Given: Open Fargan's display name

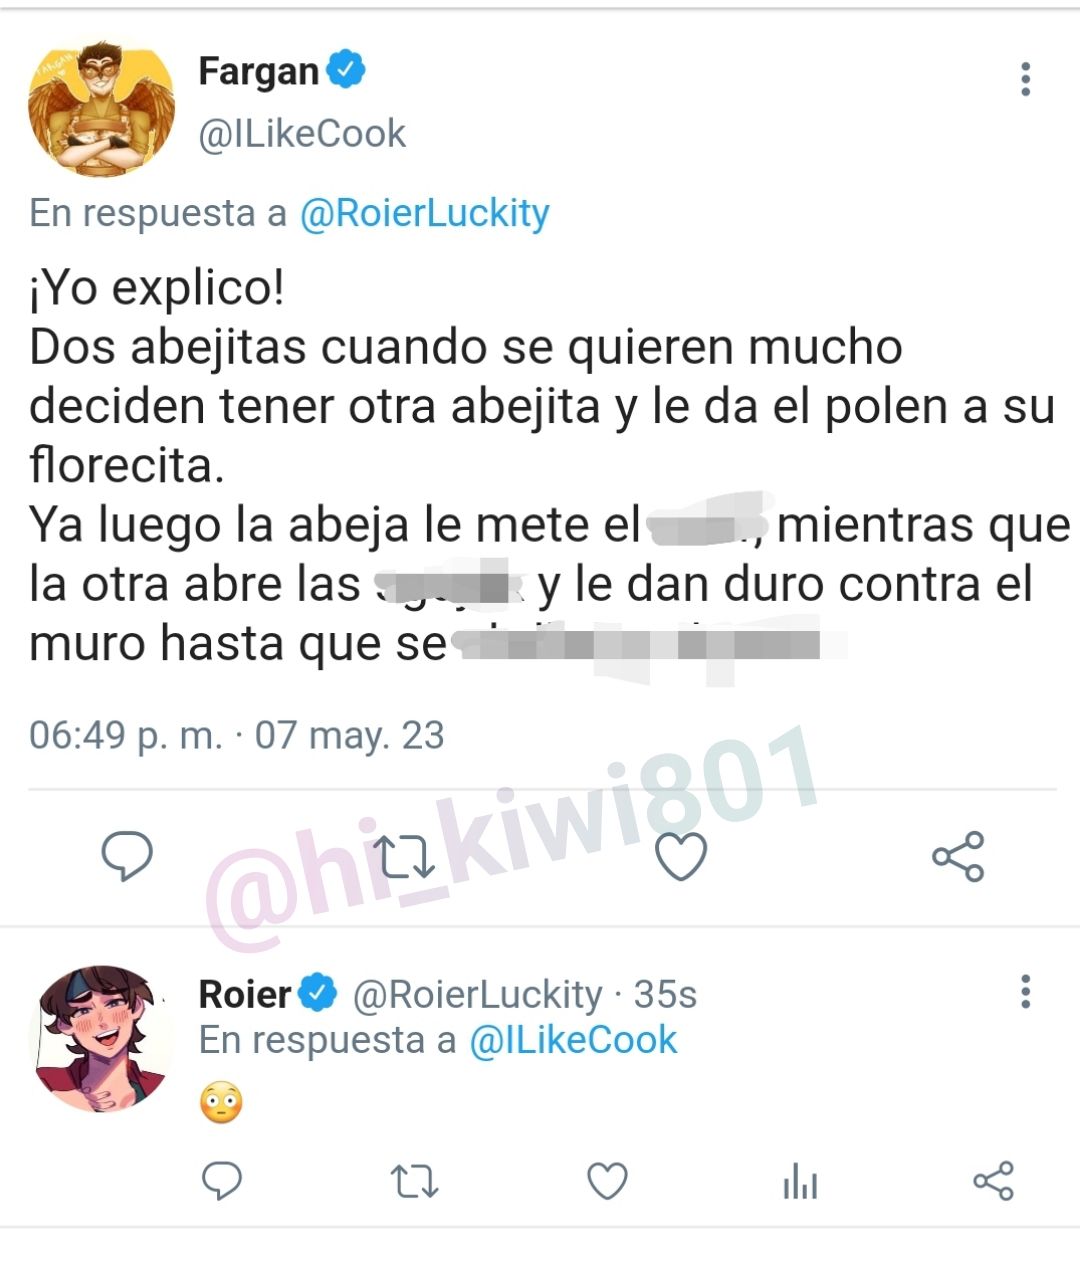Looking at the screenshot, I should (258, 71).
